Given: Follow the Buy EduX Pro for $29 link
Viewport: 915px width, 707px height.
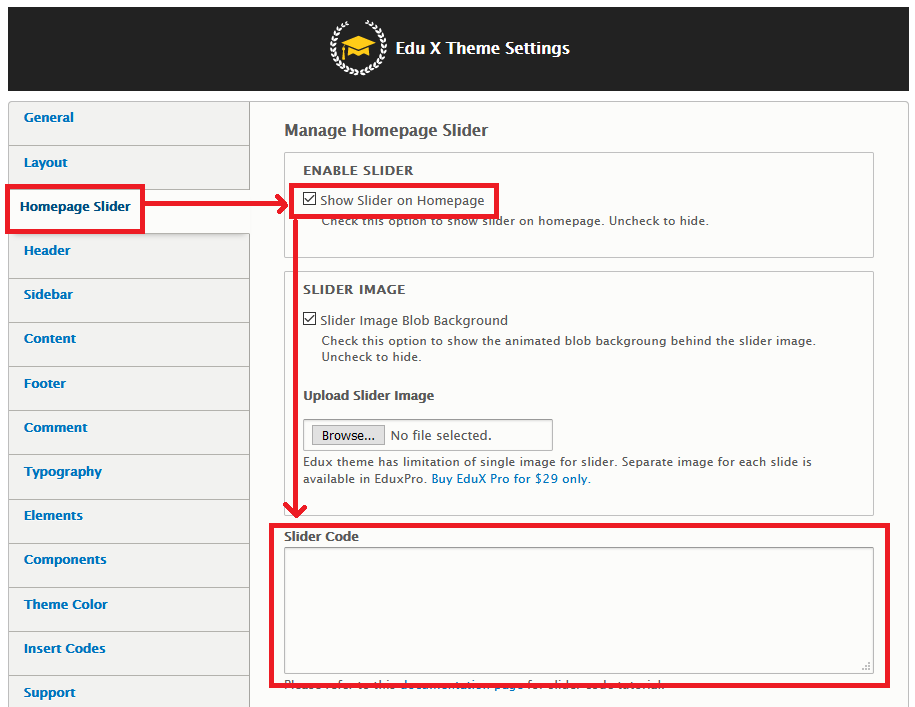Looking at the screenshot, I should point(510,479).
